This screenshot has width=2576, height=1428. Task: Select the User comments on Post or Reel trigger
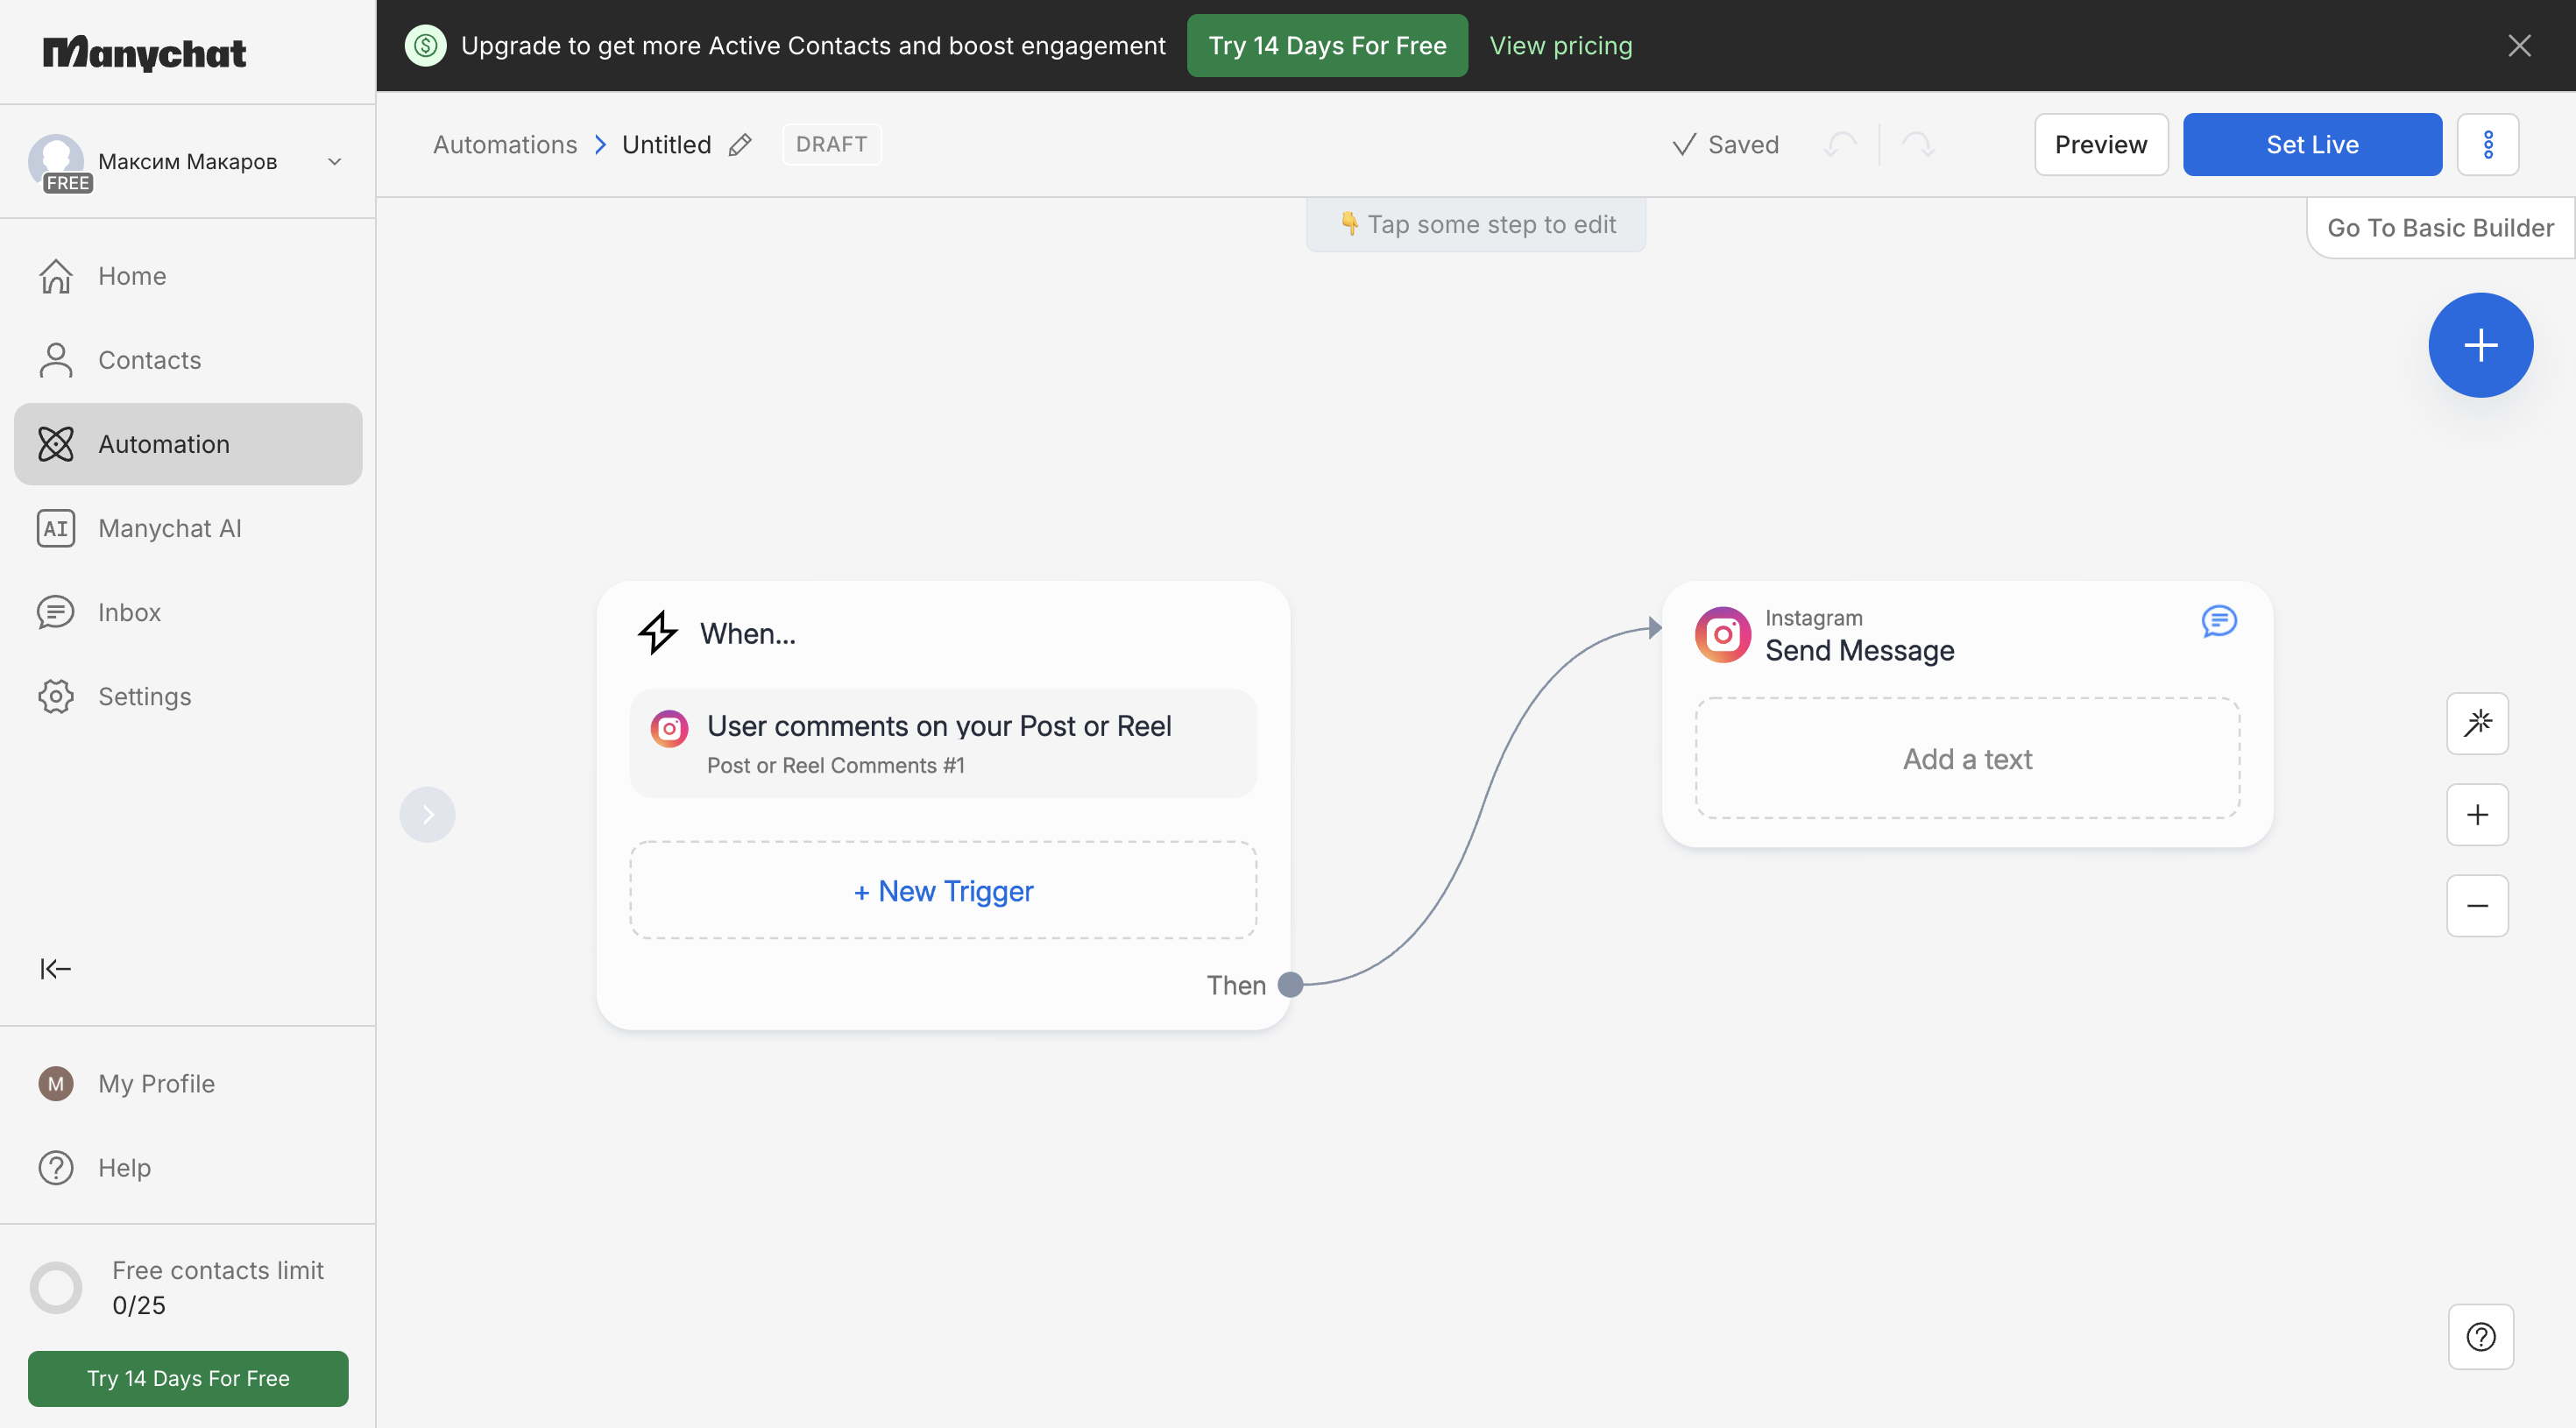[x=943, y=743]
